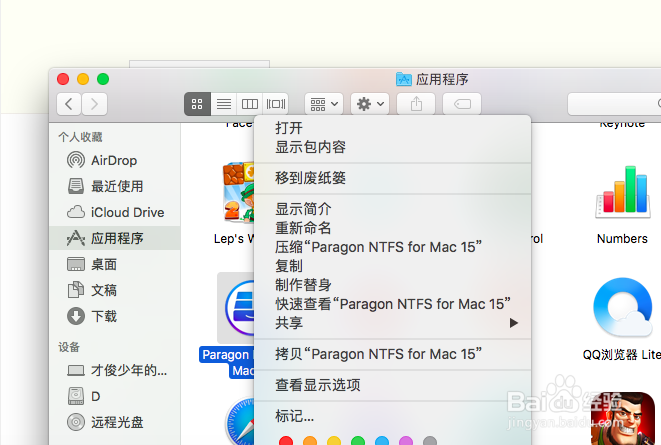
Task: Choose 复制 from the context menu
Action: point(392,266)
